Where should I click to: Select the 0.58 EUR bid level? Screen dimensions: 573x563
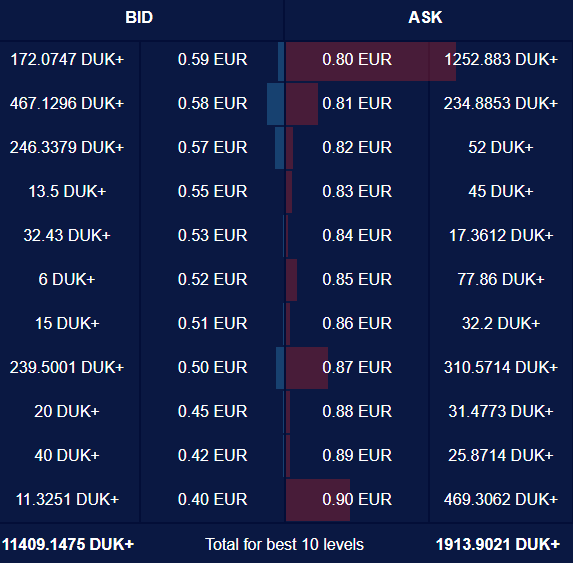(x=212, y=103)
